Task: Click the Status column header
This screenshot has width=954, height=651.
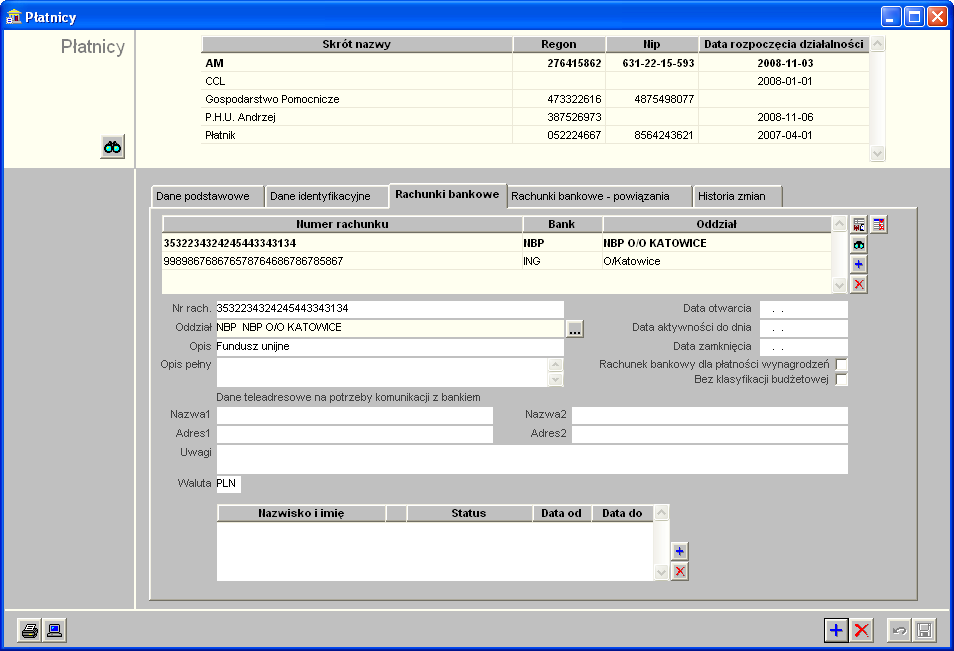Action: [468, 513]
